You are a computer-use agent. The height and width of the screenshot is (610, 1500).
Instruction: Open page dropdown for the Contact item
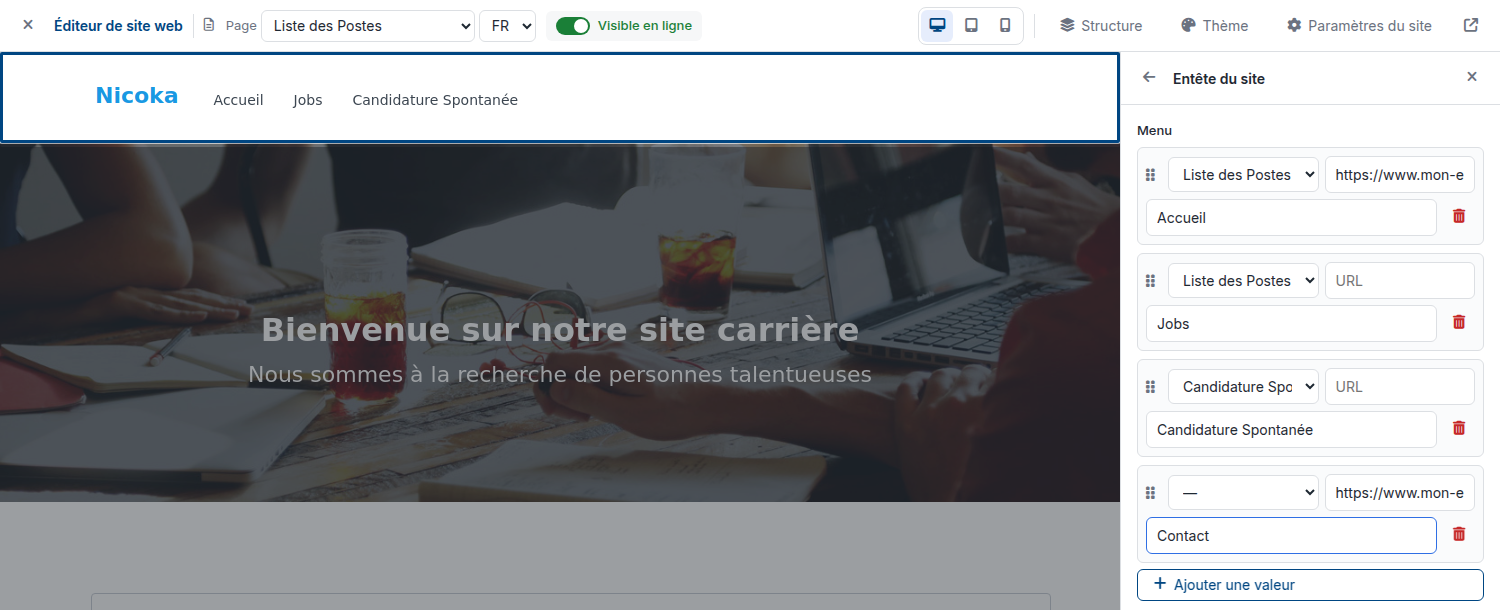tap(1243, 493)
